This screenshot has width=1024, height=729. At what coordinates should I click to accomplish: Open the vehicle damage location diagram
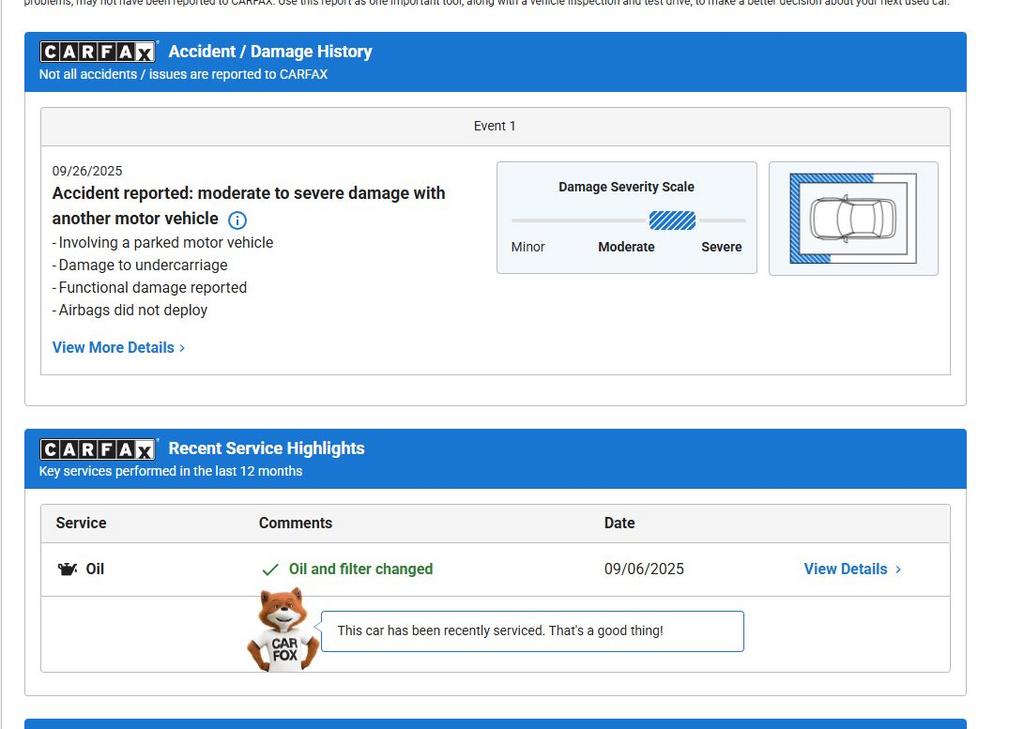[x=853, y=218]
